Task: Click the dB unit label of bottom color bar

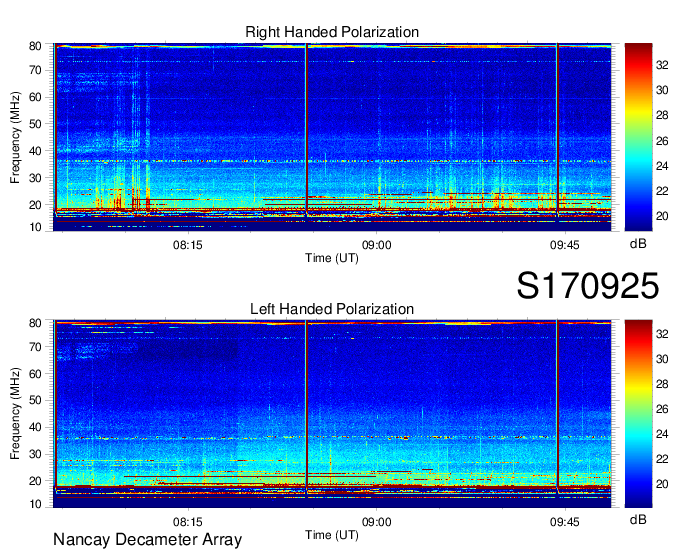Action: coord(638,519)
